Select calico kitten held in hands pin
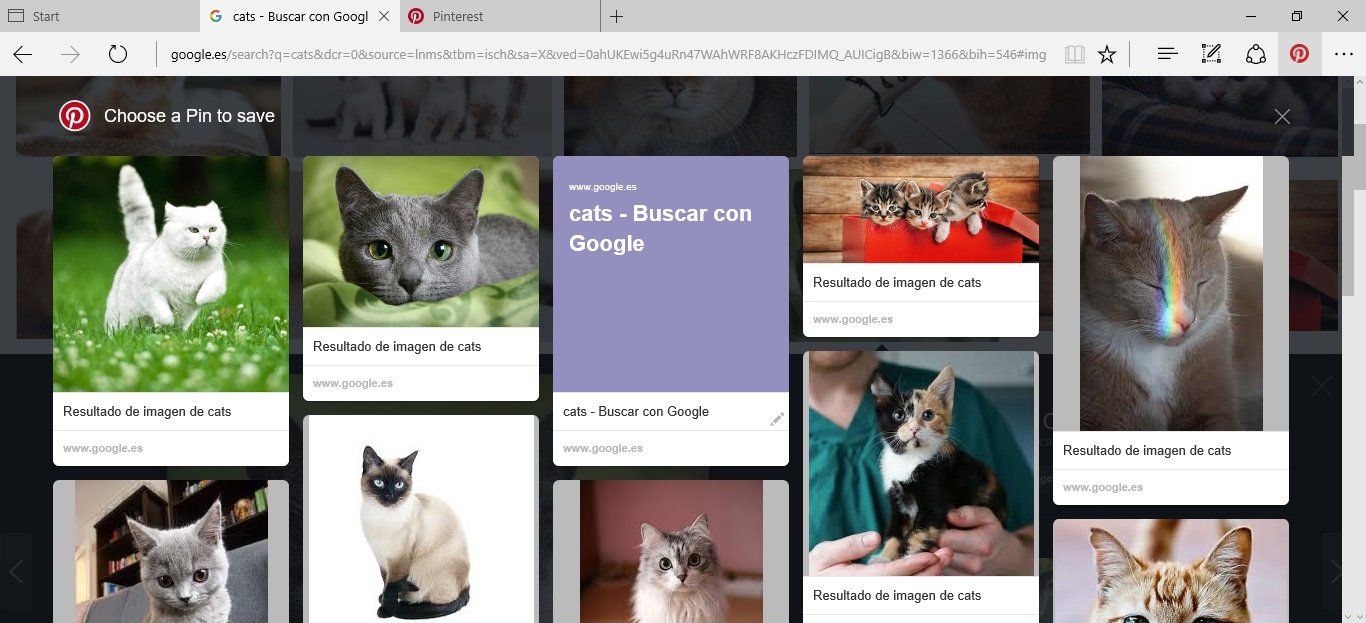Image resolution: width=1366 pixels, height=623 pixels. tap(921, 463)
